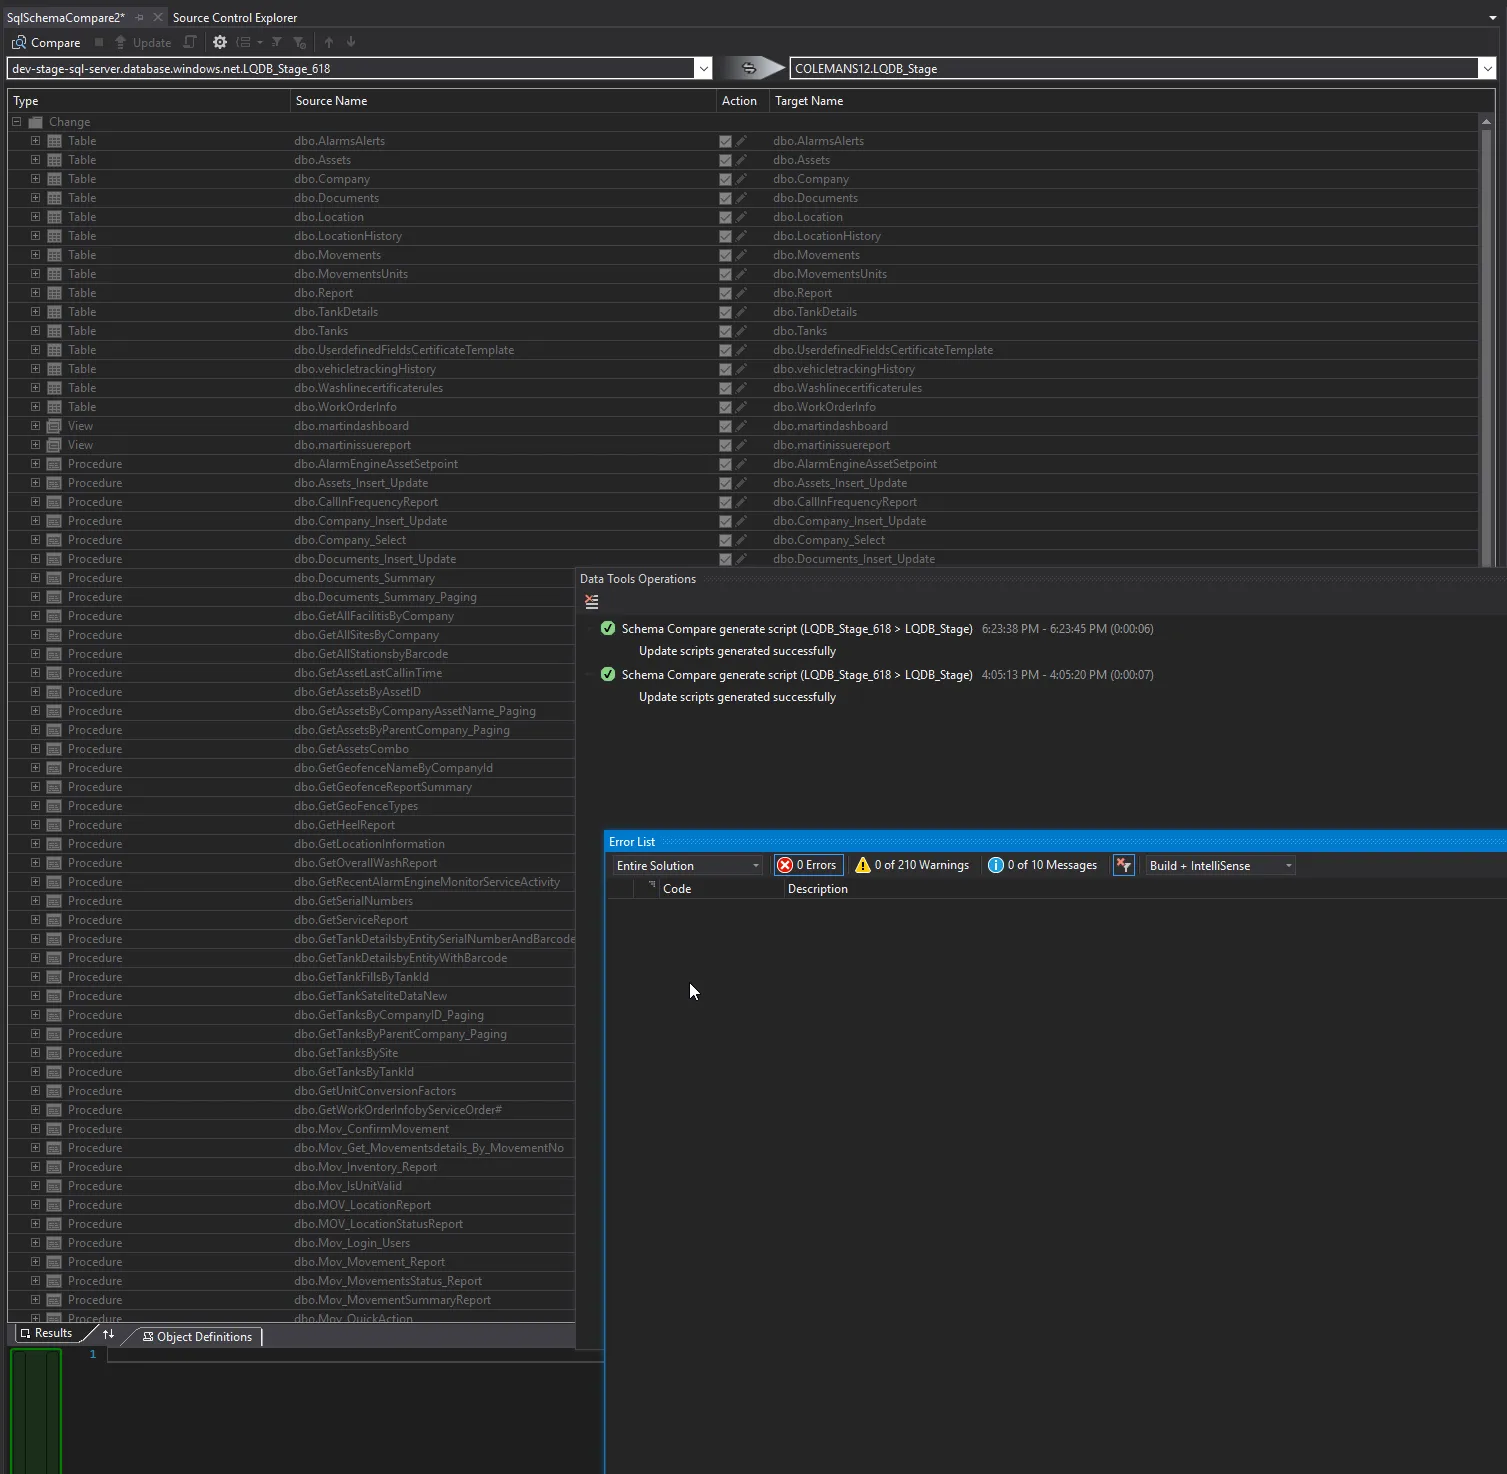
Task: Select the Object Definitions tab
Action: (198, 1337)
